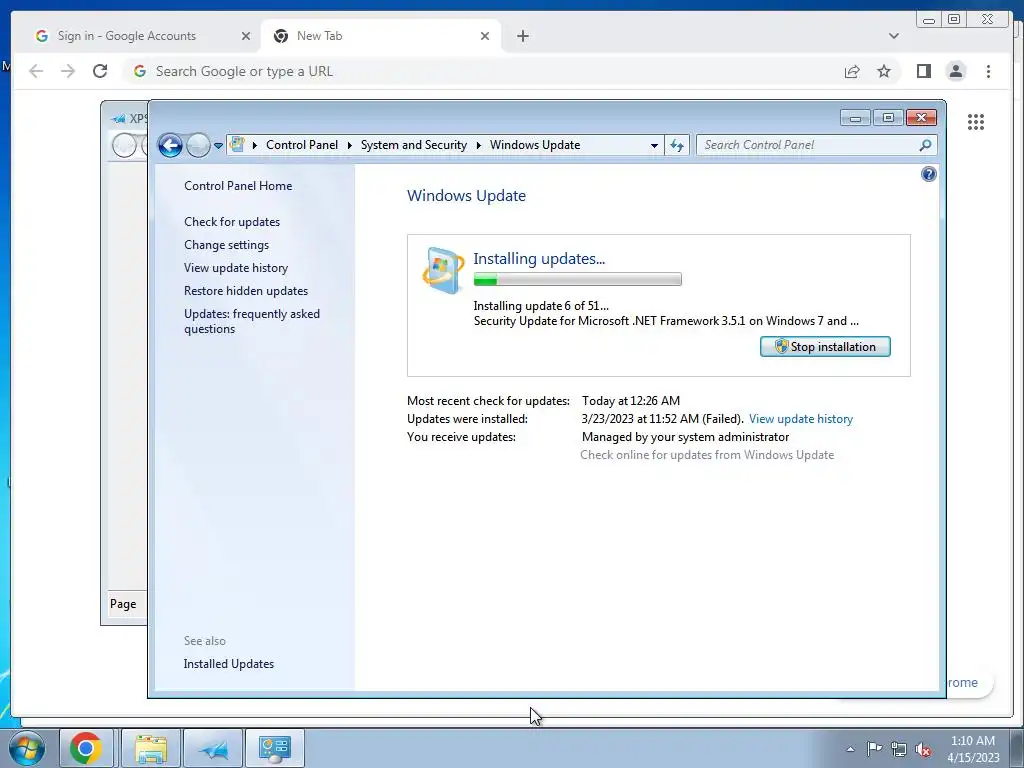The image size is (1024, 768).
Task: Open View update history in sidebar
Action: pos(236,268)
